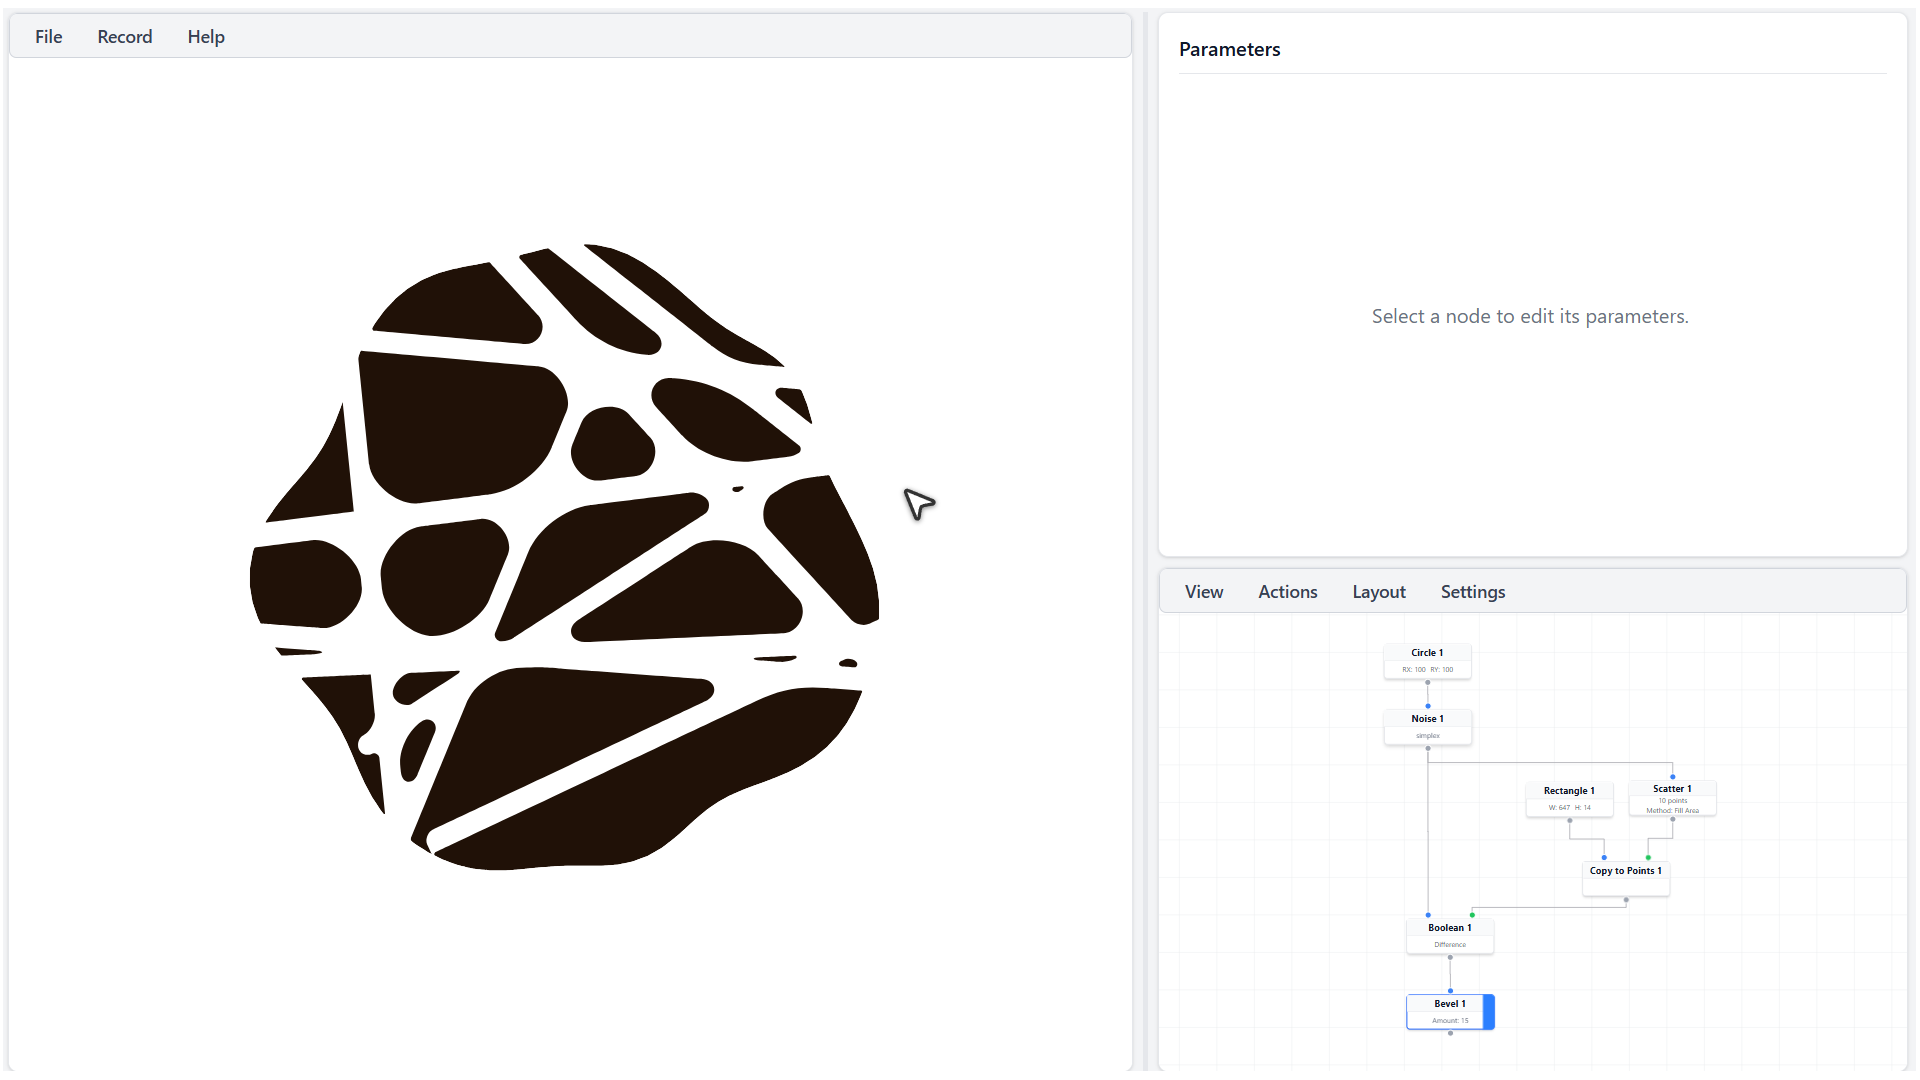Open the Record menu
This screenshot has height=1080, width=1920.
point(125,37)
